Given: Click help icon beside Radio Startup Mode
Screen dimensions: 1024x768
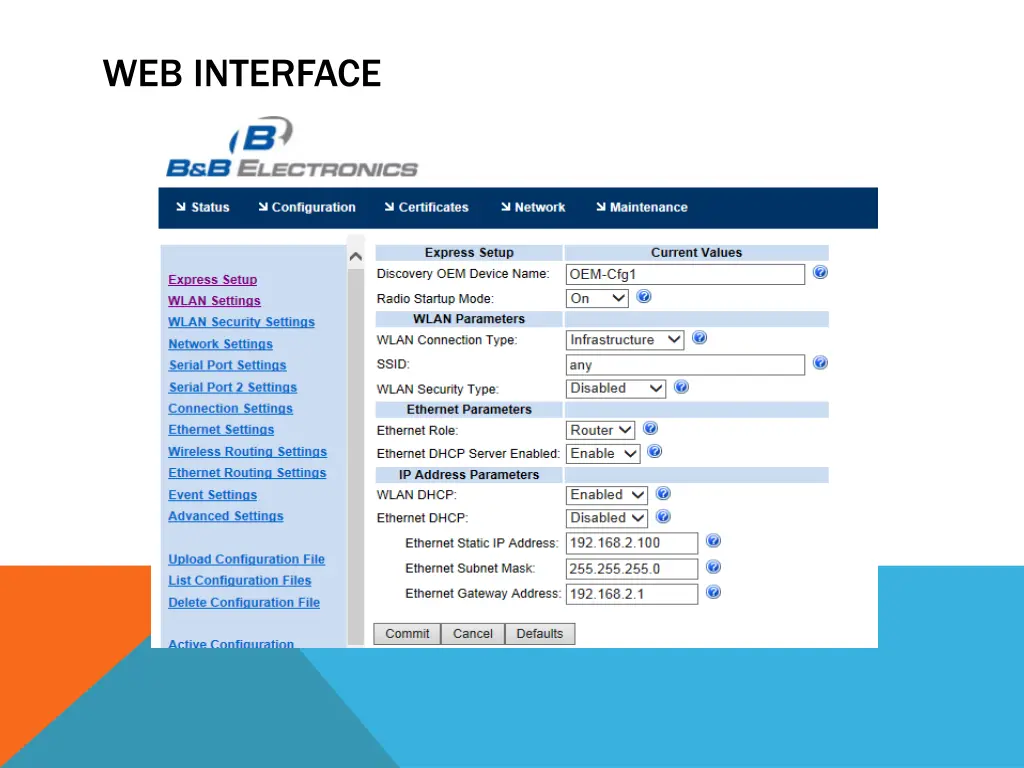Looking at the screenshot, I should (x=644, y=296).
